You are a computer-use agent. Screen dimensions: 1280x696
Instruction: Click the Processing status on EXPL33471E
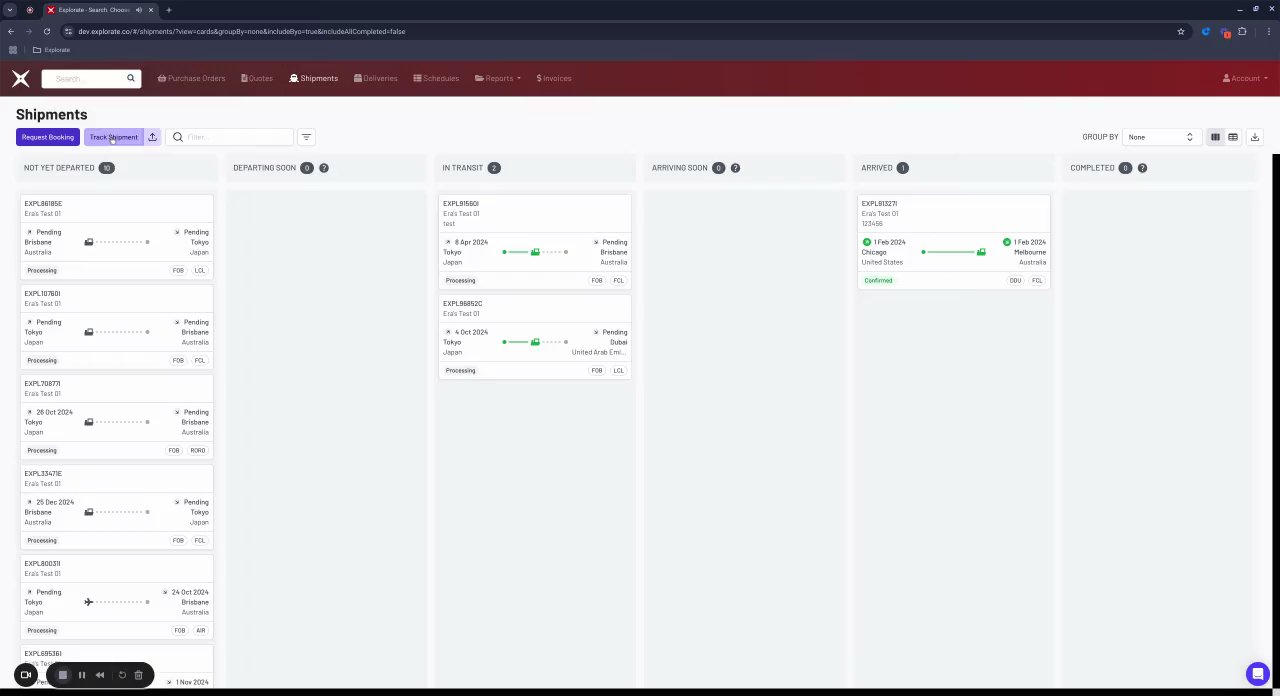[x=42, y=541]
